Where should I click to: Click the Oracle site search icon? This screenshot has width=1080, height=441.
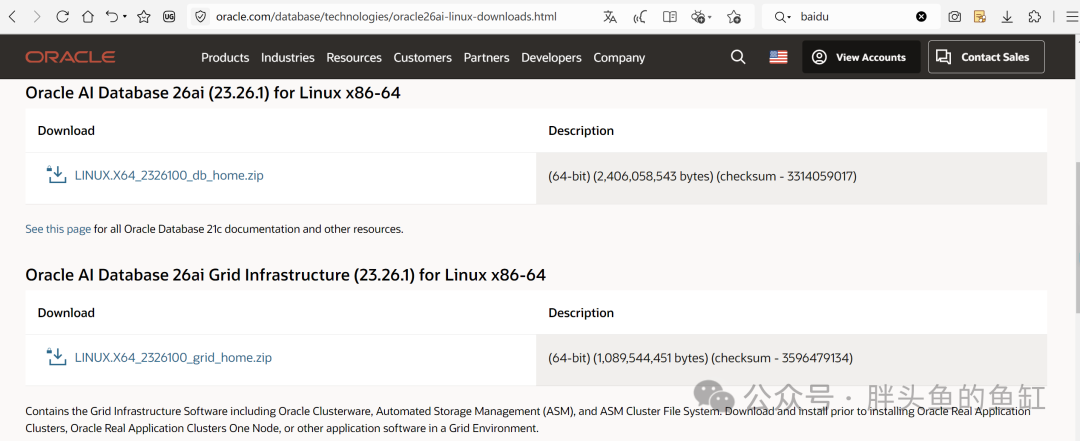coord(738,57)
